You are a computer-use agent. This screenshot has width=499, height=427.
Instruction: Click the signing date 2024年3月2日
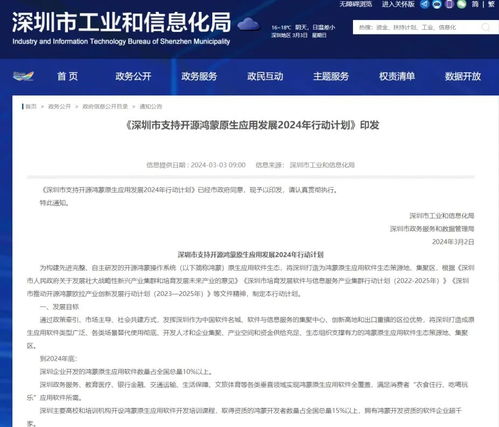point(453,242)
